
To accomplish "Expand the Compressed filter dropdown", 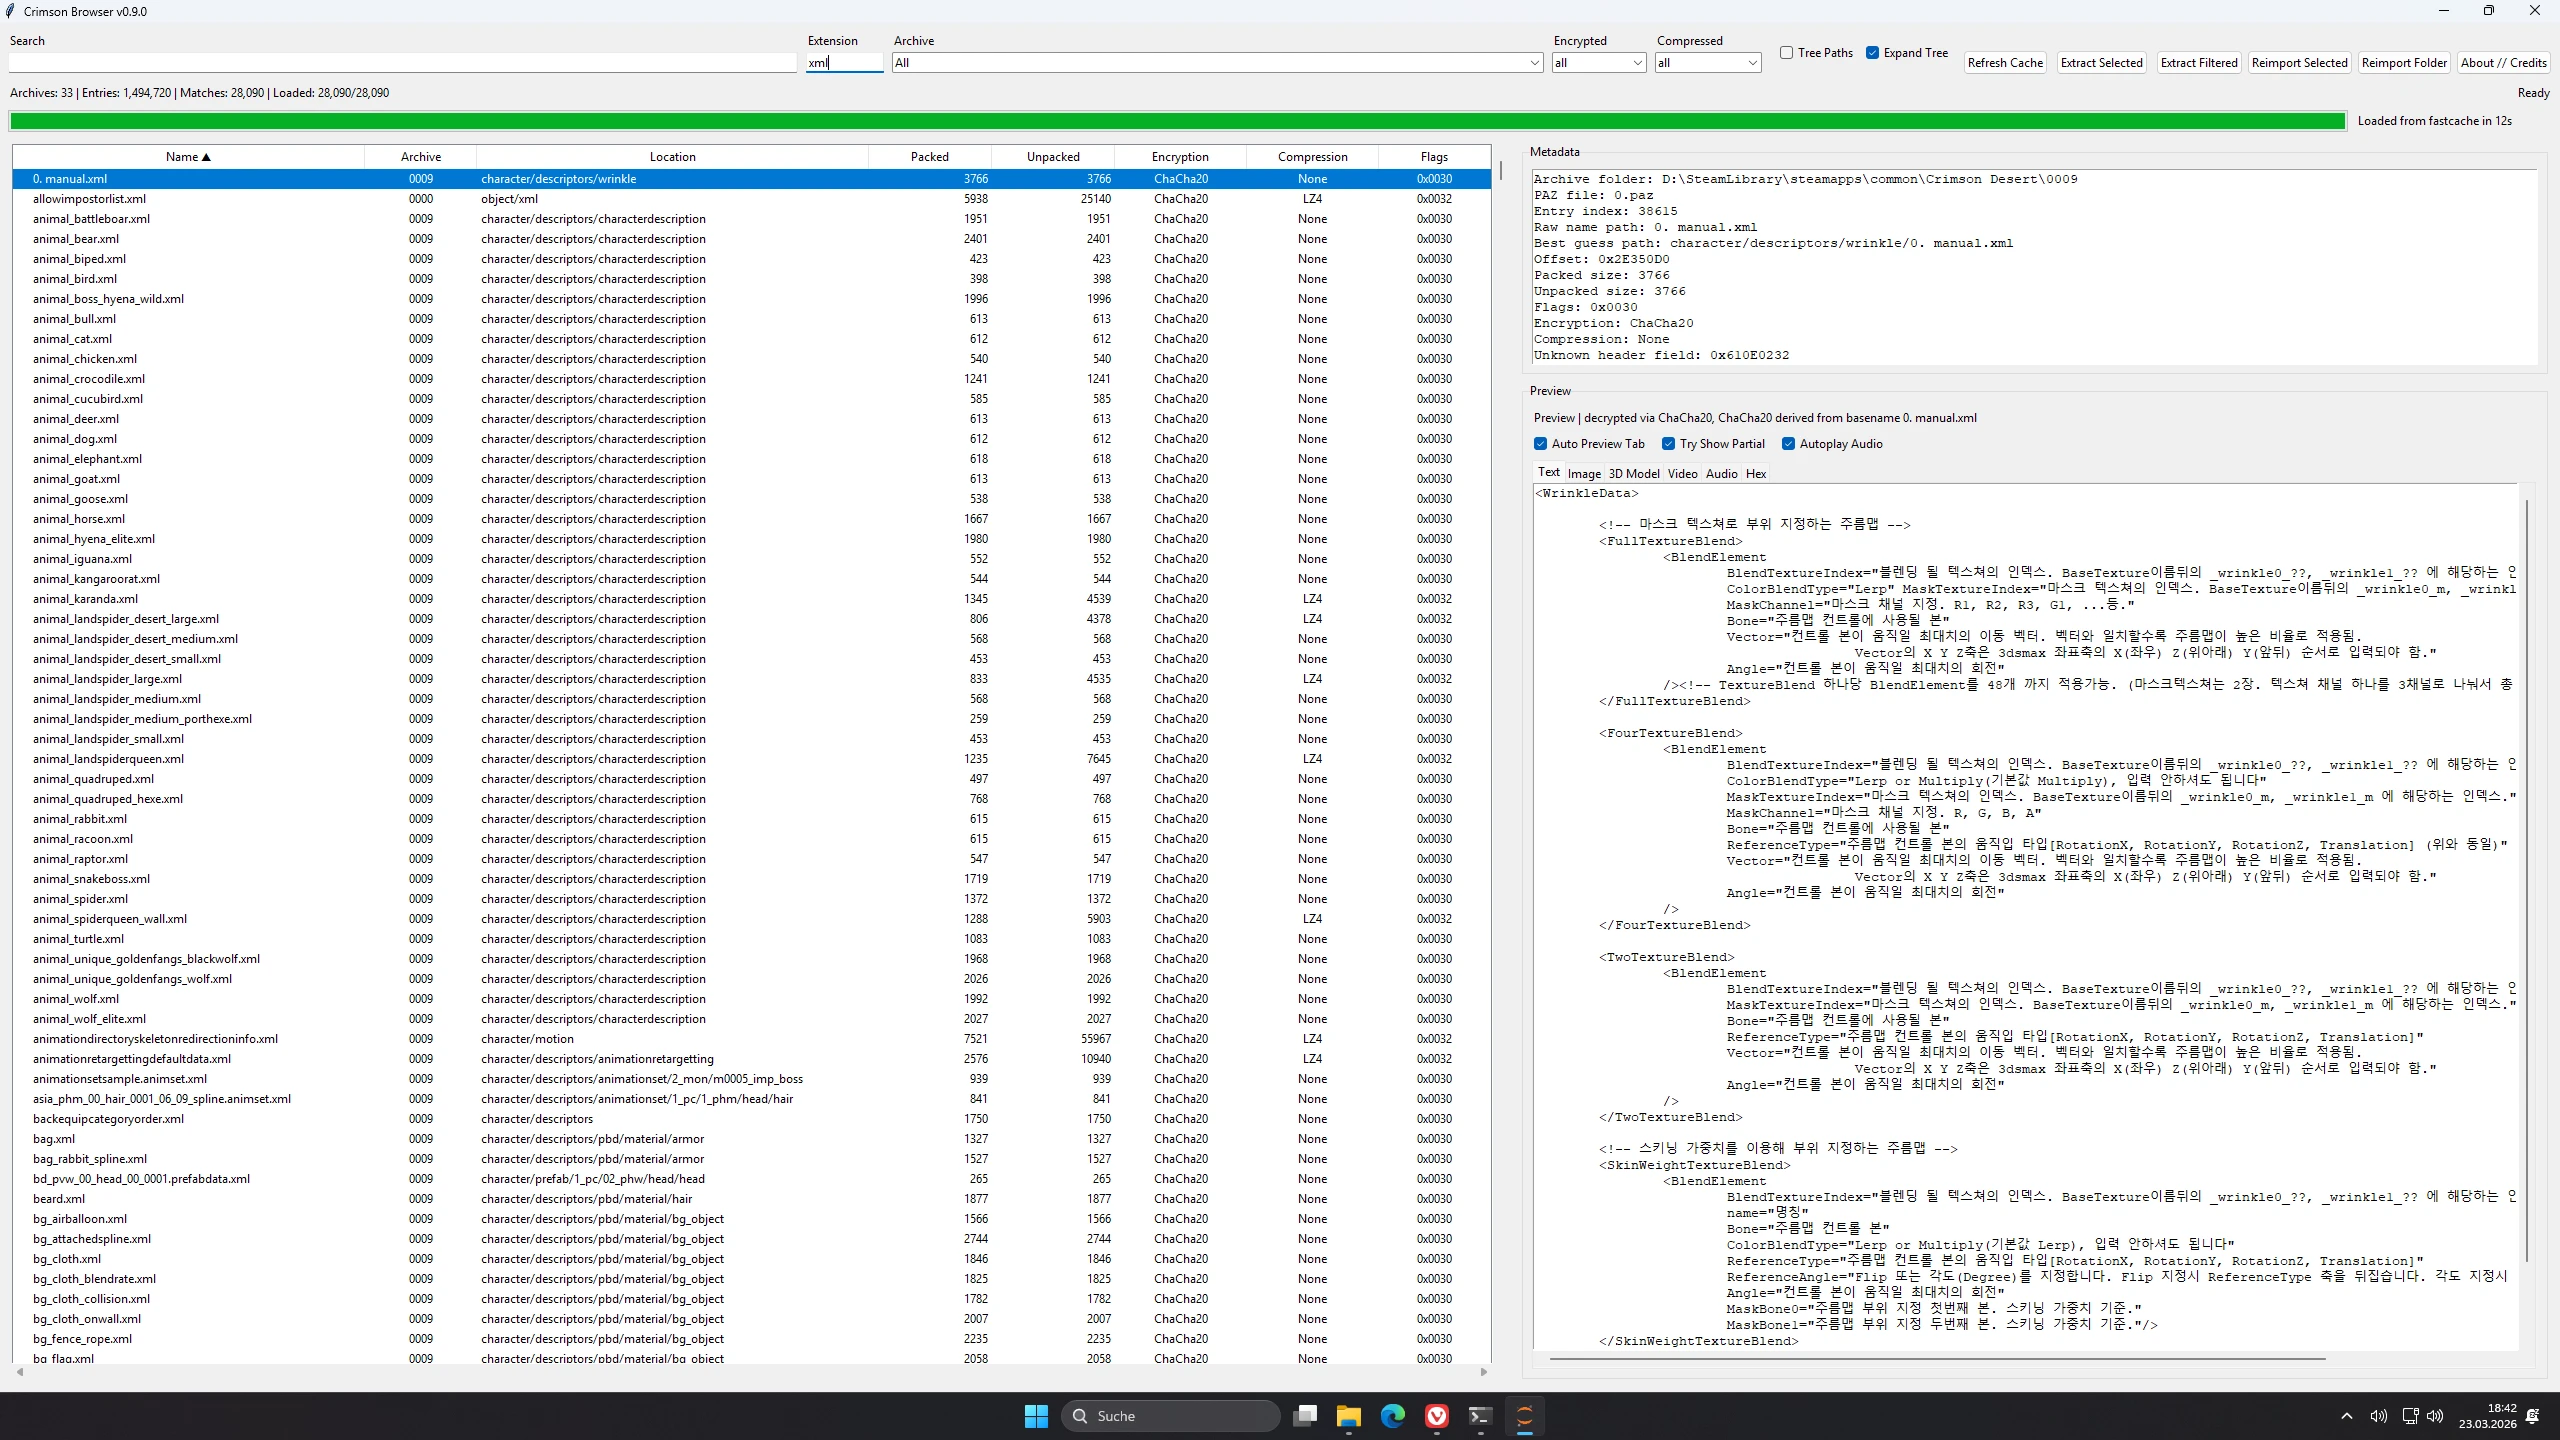I will (1752, 63).
